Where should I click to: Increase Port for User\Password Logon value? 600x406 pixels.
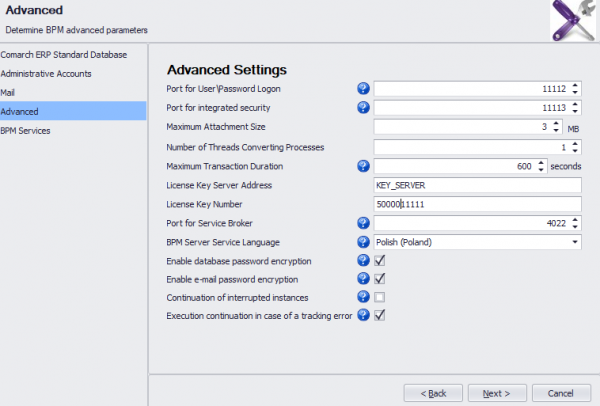(575, 85)
